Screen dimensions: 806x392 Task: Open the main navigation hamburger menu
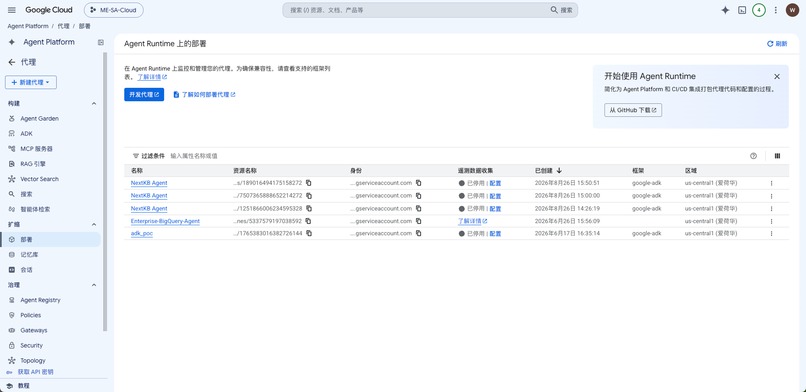coord(12,10)
